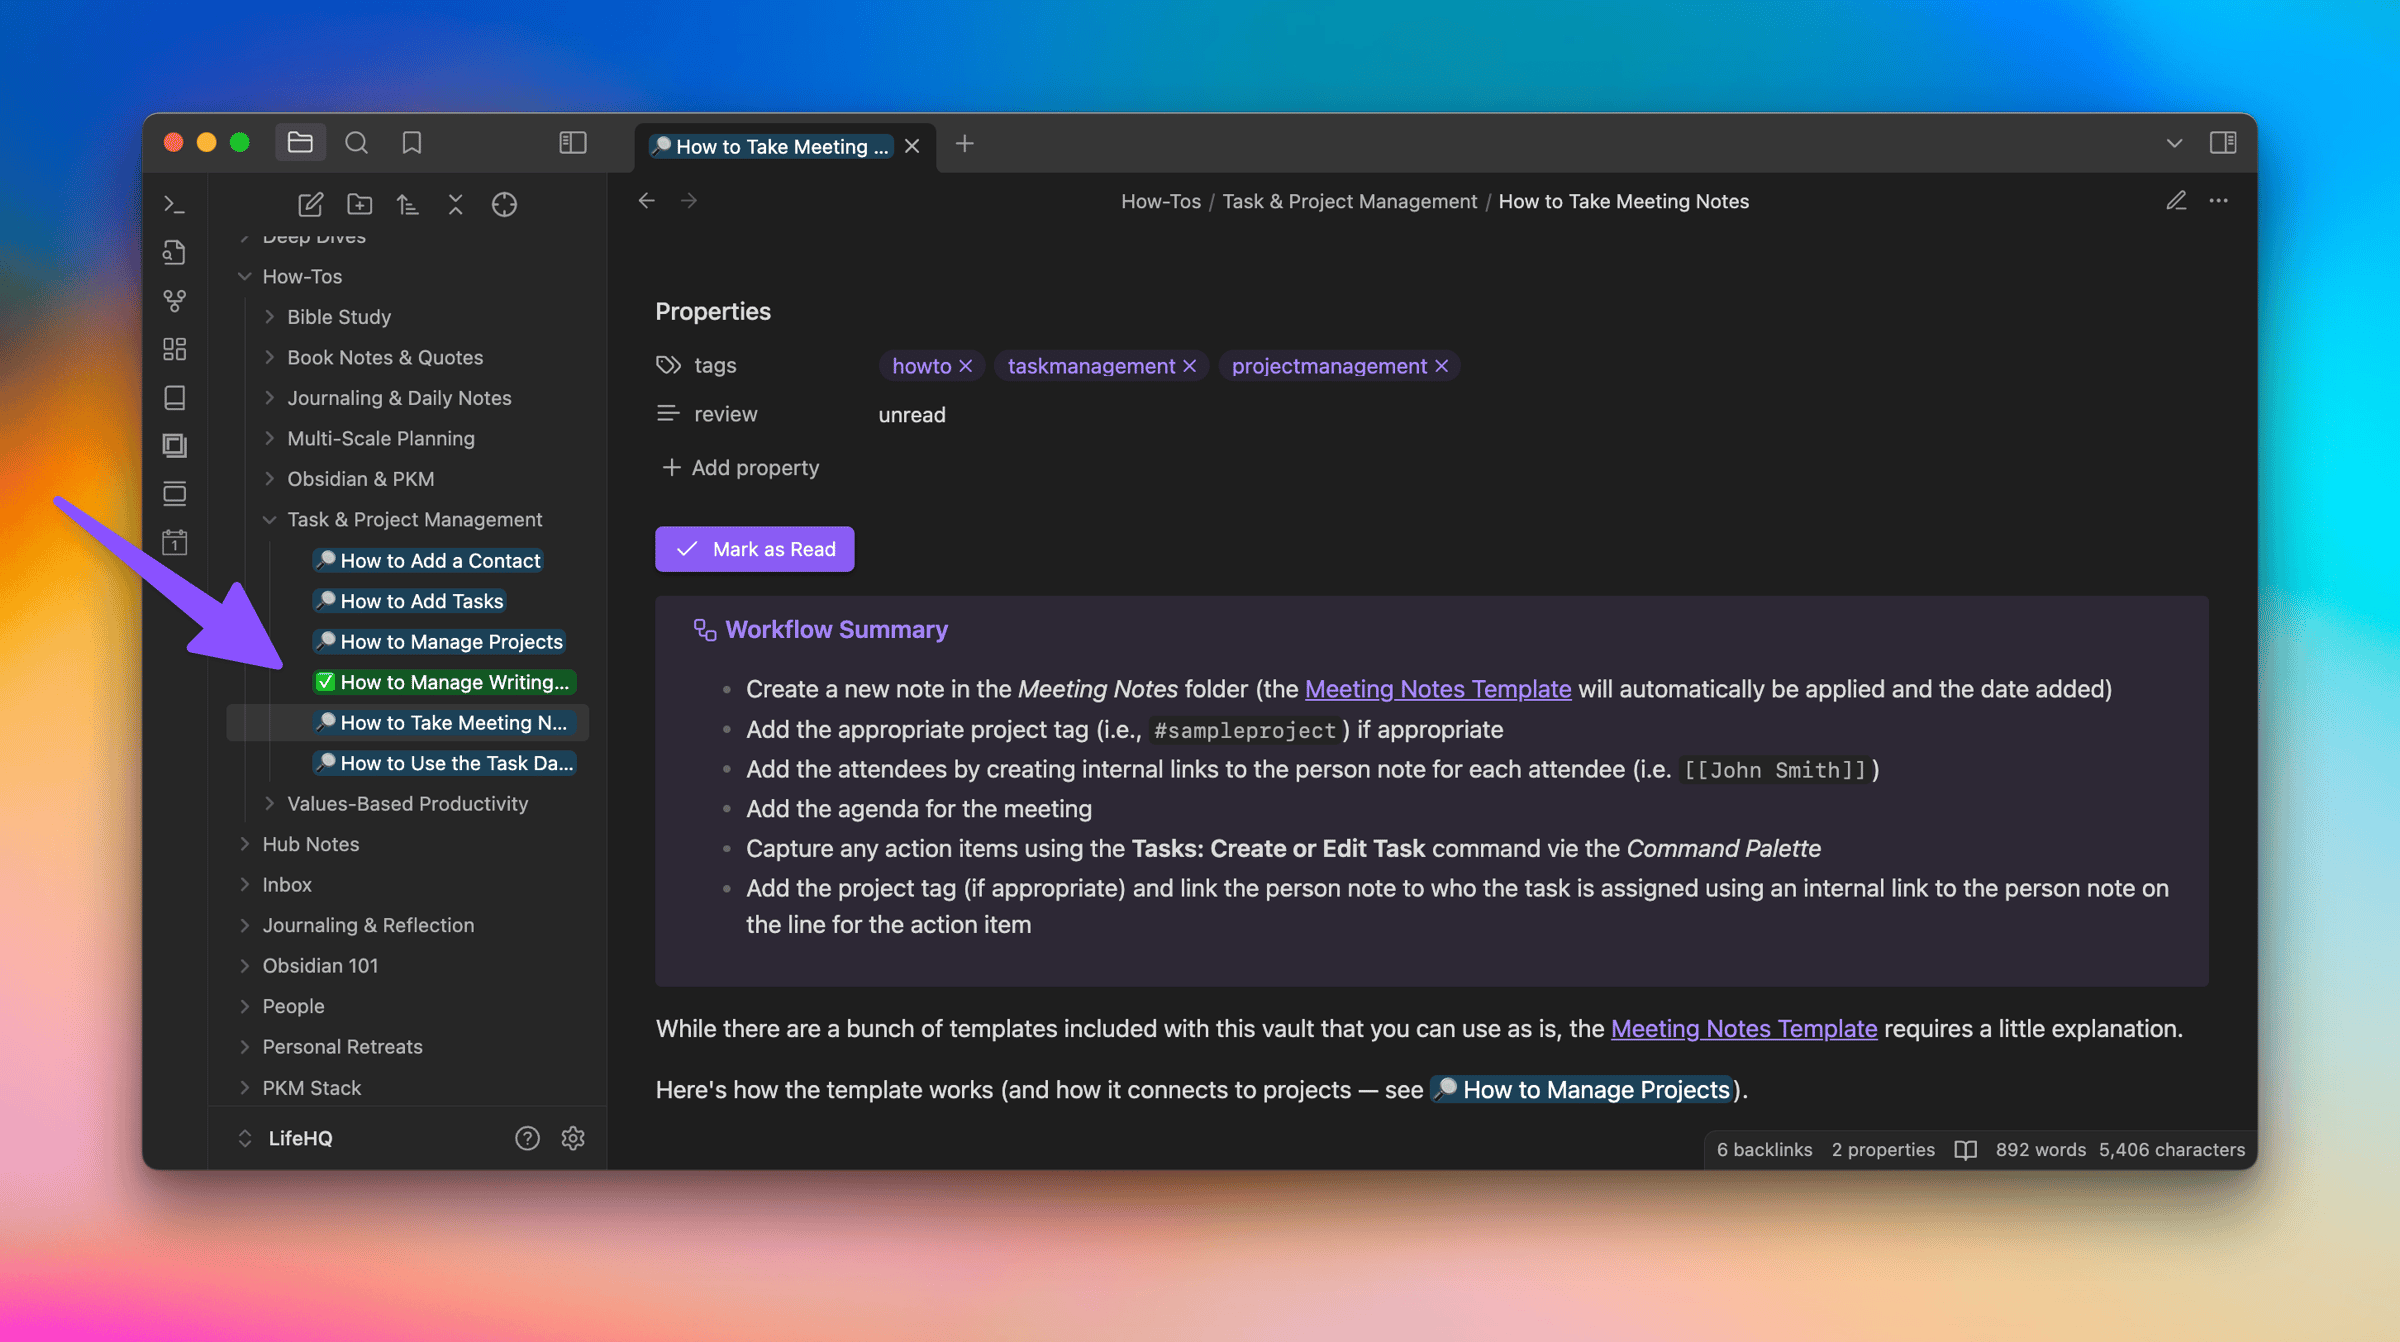2400x1342 pixels.
Task: Click the slides-style ribbon icon
Action: tap(175, 494)
